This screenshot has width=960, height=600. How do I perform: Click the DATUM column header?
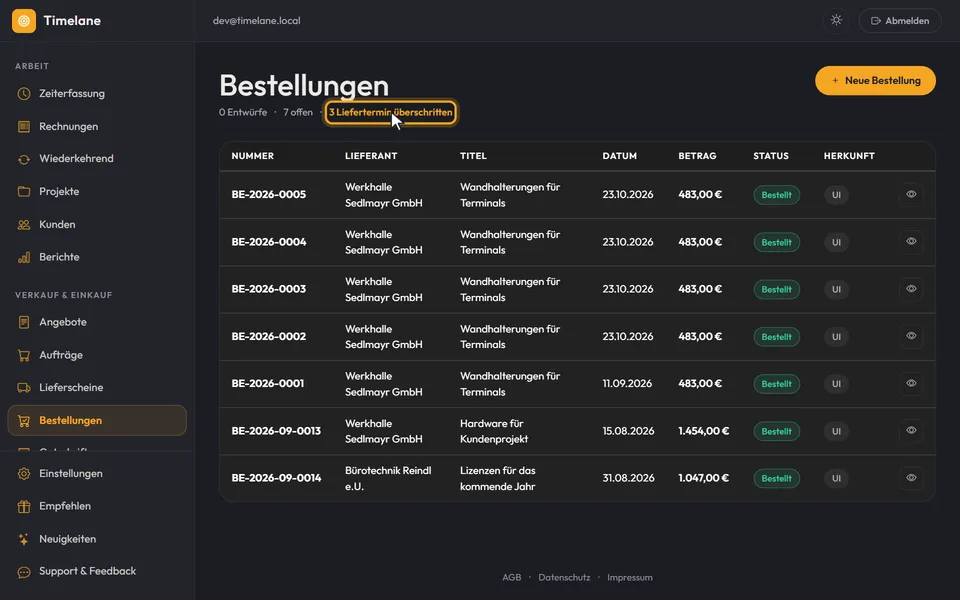(620, 156)
